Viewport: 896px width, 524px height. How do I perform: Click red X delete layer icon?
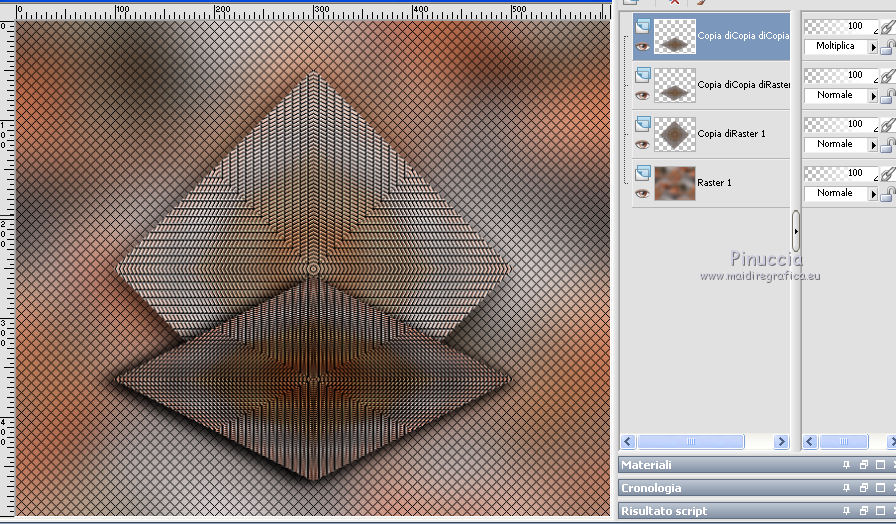tap(675, 2)
